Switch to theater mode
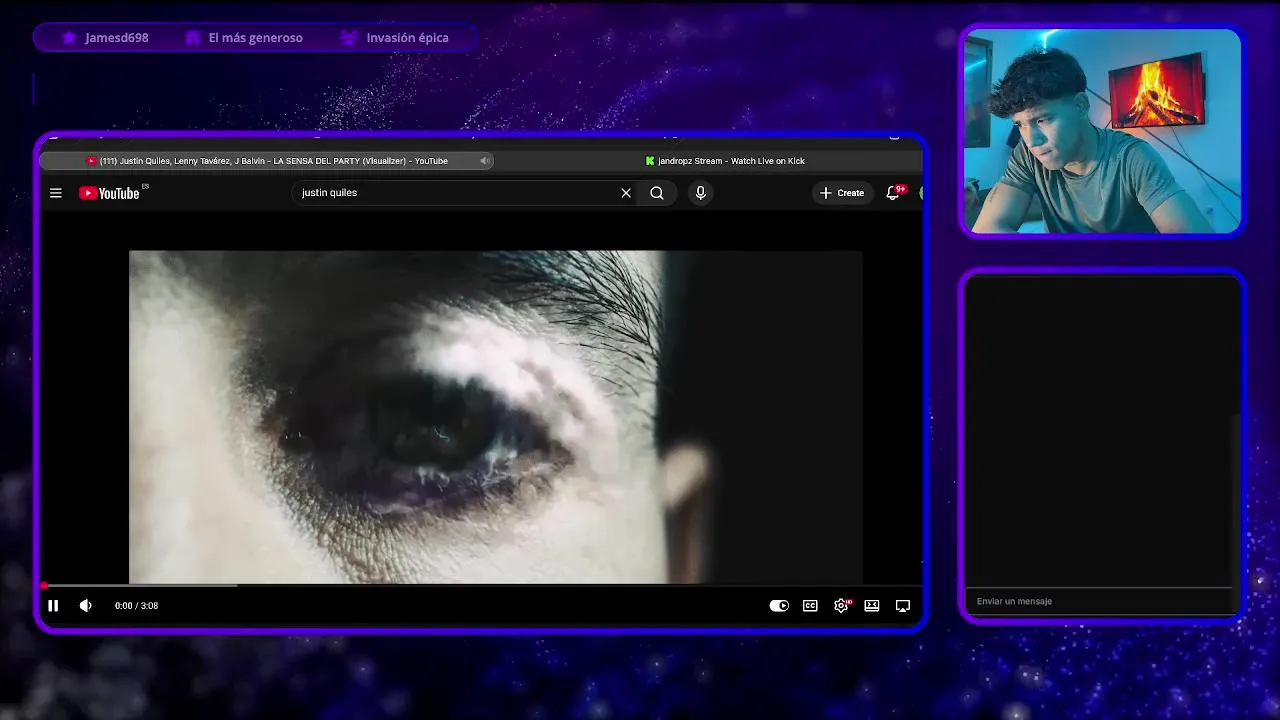The height and width of the screenshot is (720, 1280). pos(872,605)
